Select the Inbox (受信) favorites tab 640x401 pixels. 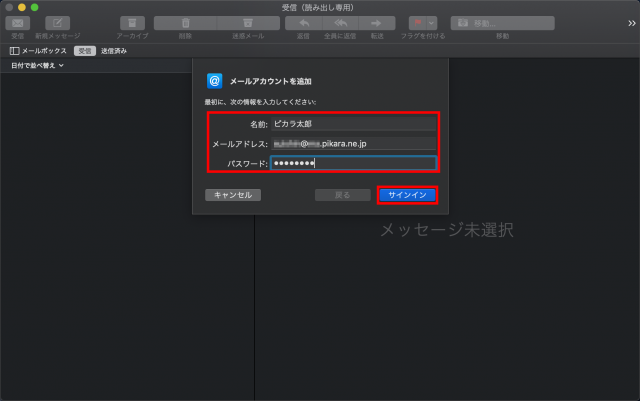pyautogui.click(x=85, y=50)
